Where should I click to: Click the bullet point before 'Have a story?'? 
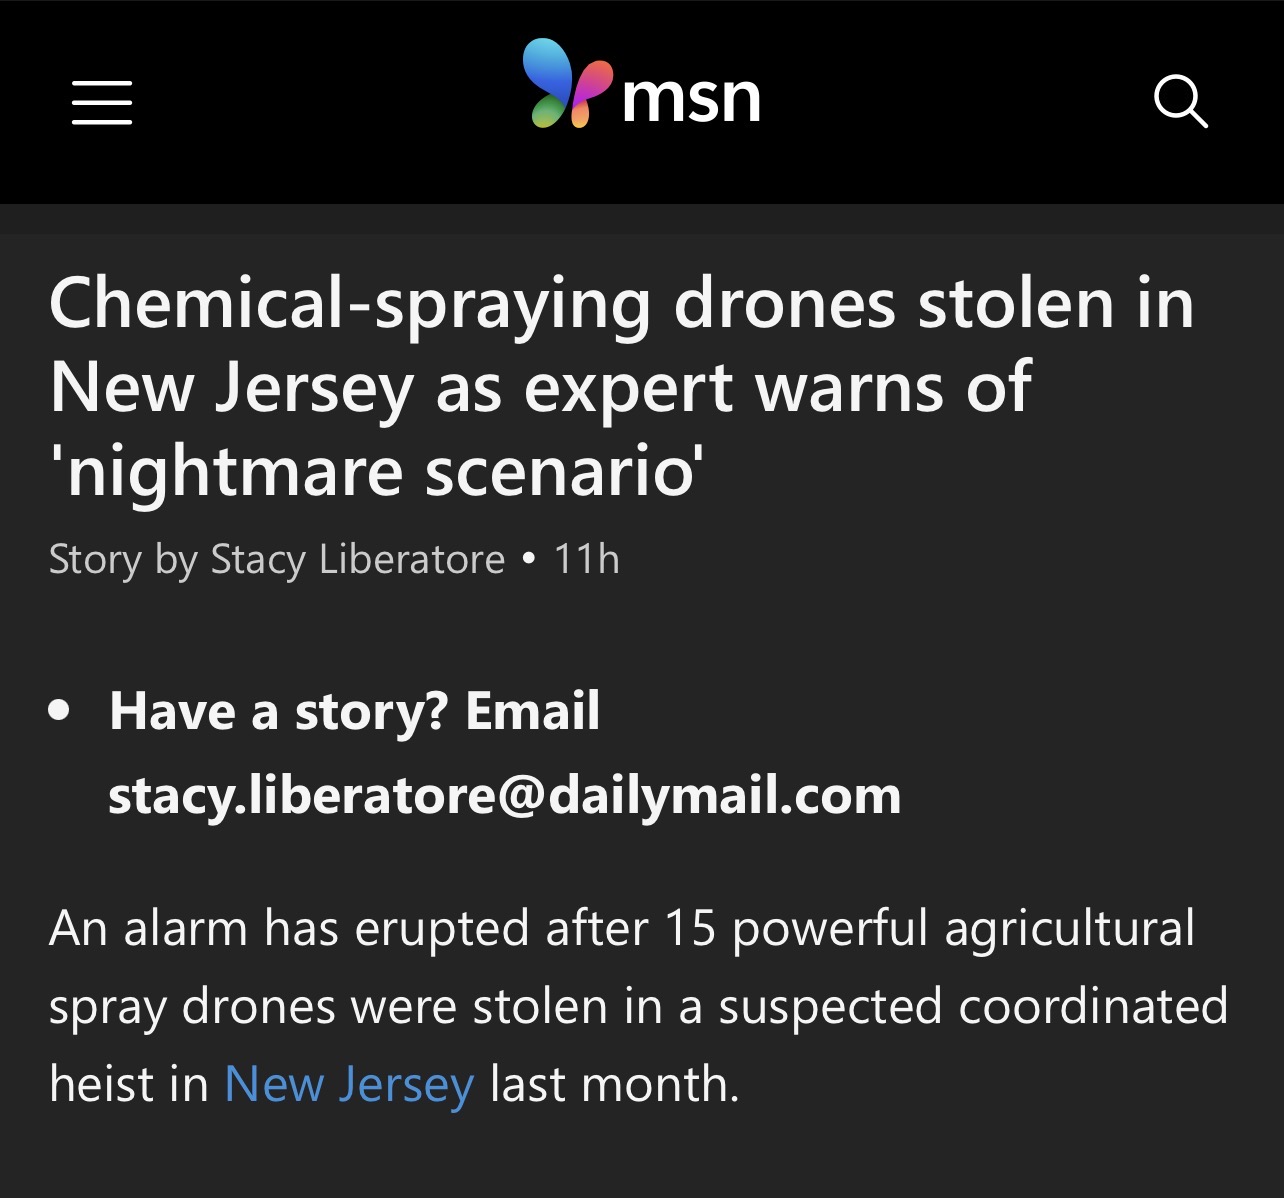tap(60, 711)
